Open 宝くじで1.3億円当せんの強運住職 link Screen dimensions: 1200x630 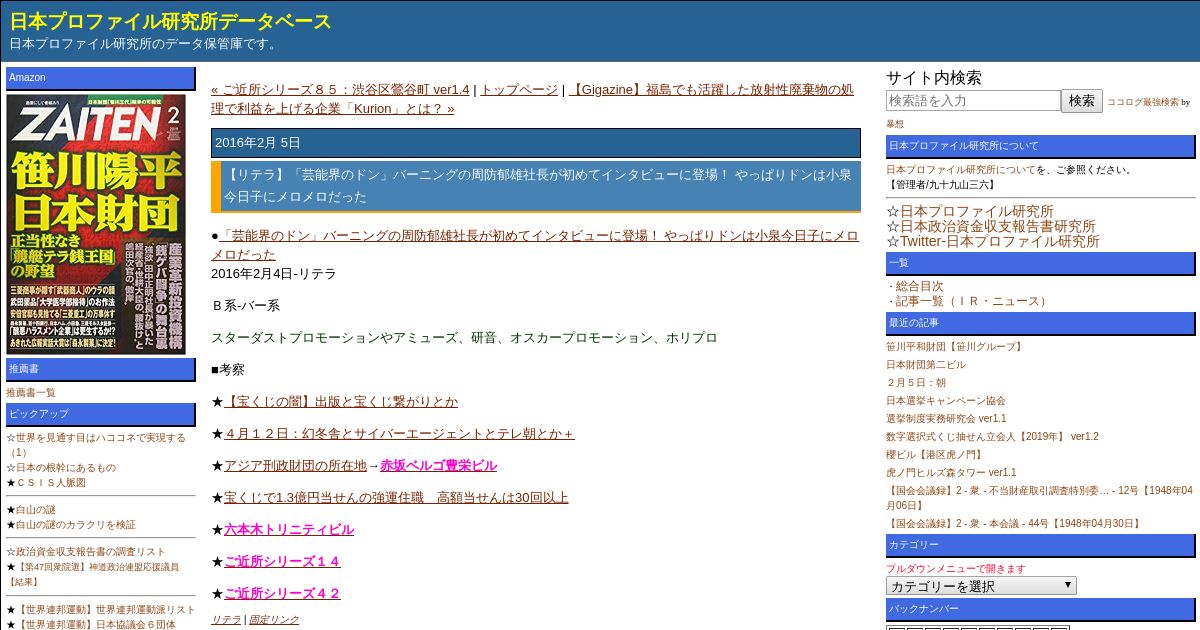396,498
